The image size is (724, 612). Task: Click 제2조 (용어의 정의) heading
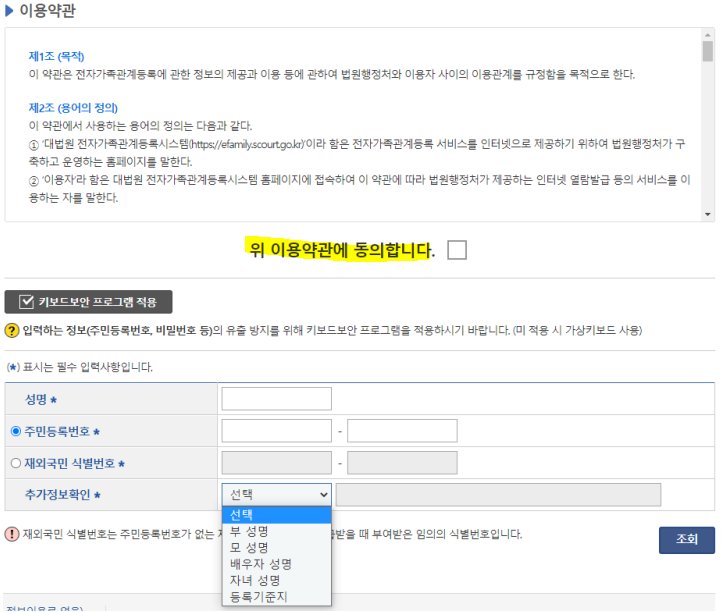pos(73,108)
